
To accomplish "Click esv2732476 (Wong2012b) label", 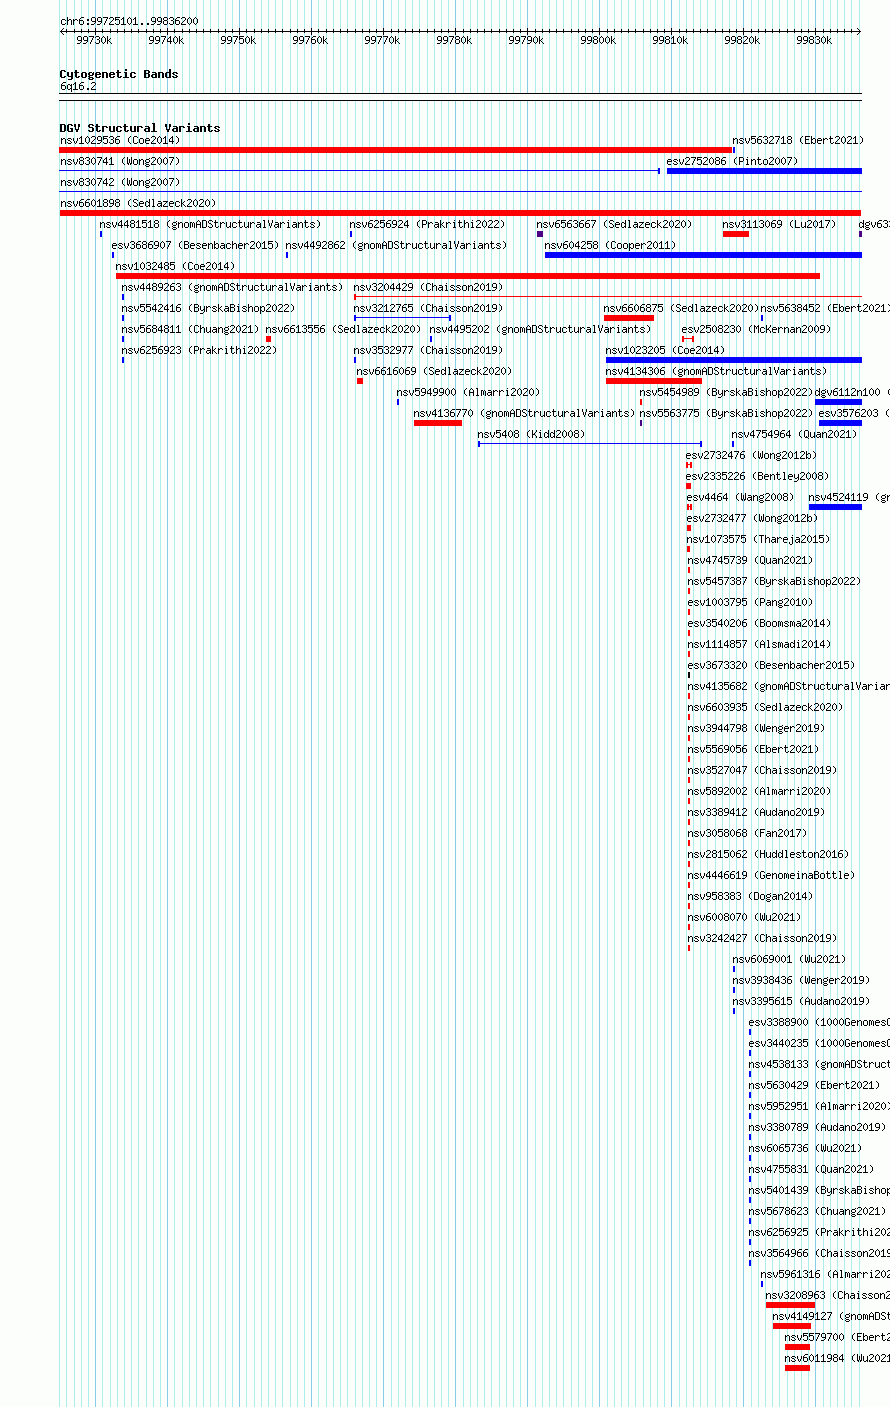I will (751, 455).
